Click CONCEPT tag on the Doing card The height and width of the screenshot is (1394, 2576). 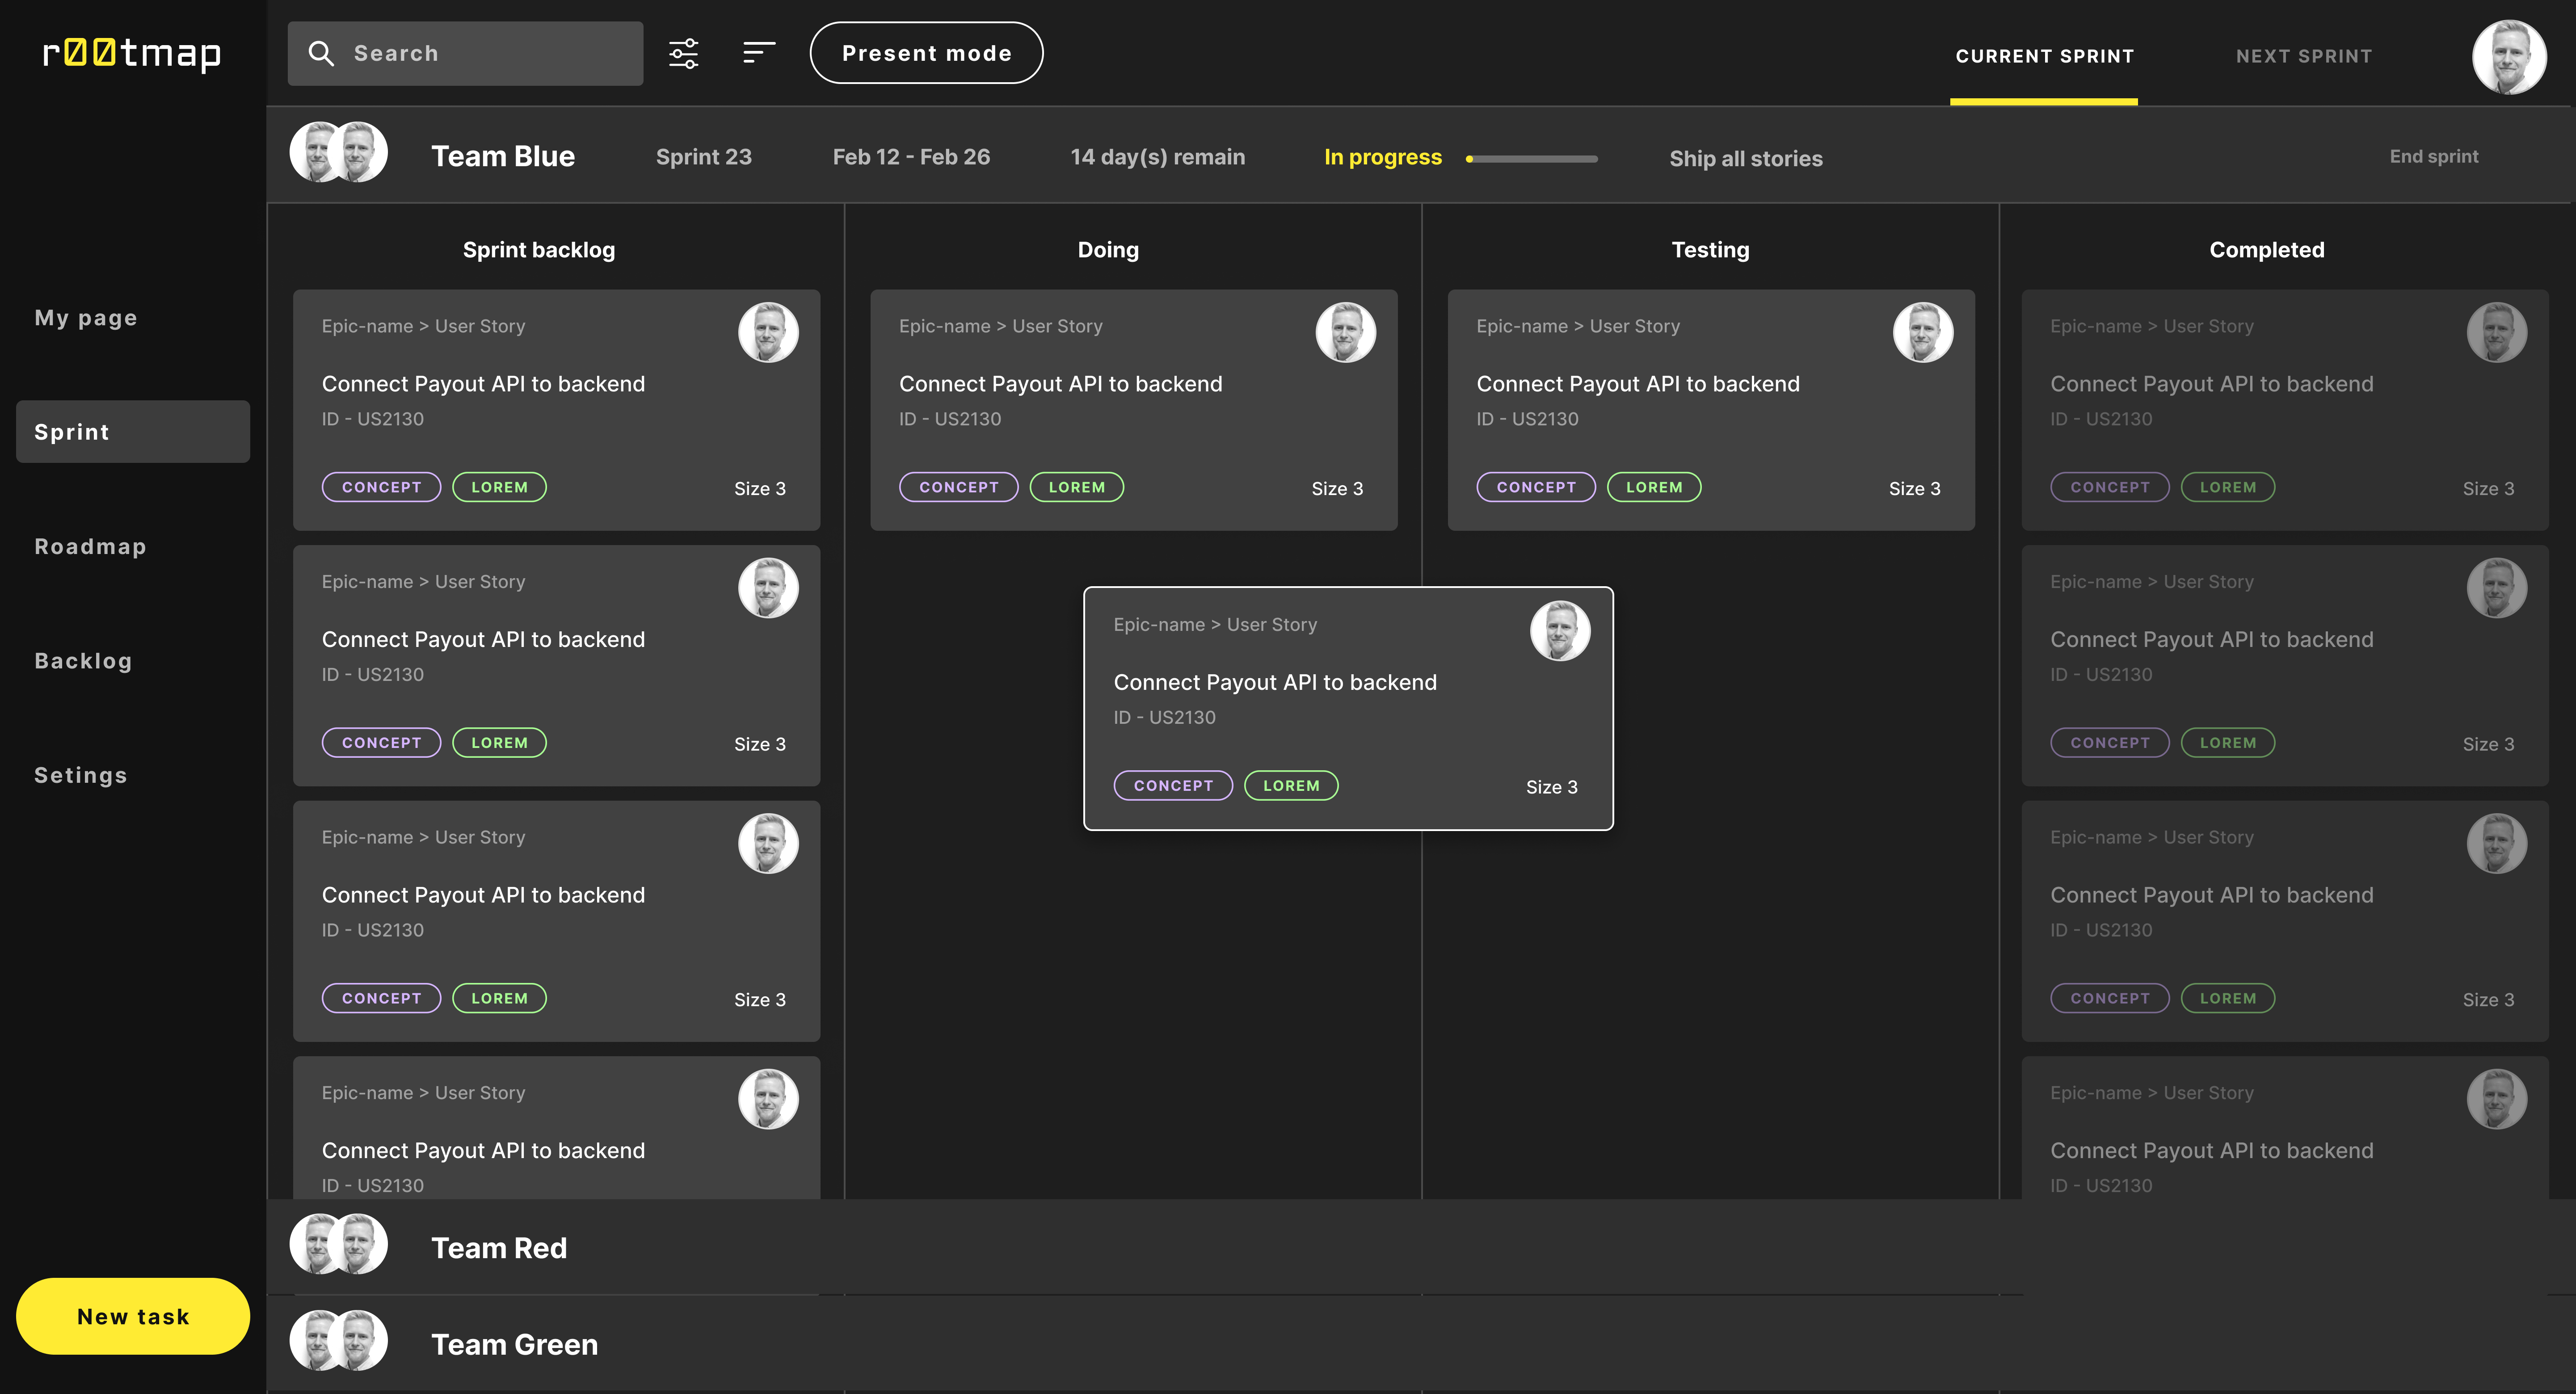pos(958,487)
